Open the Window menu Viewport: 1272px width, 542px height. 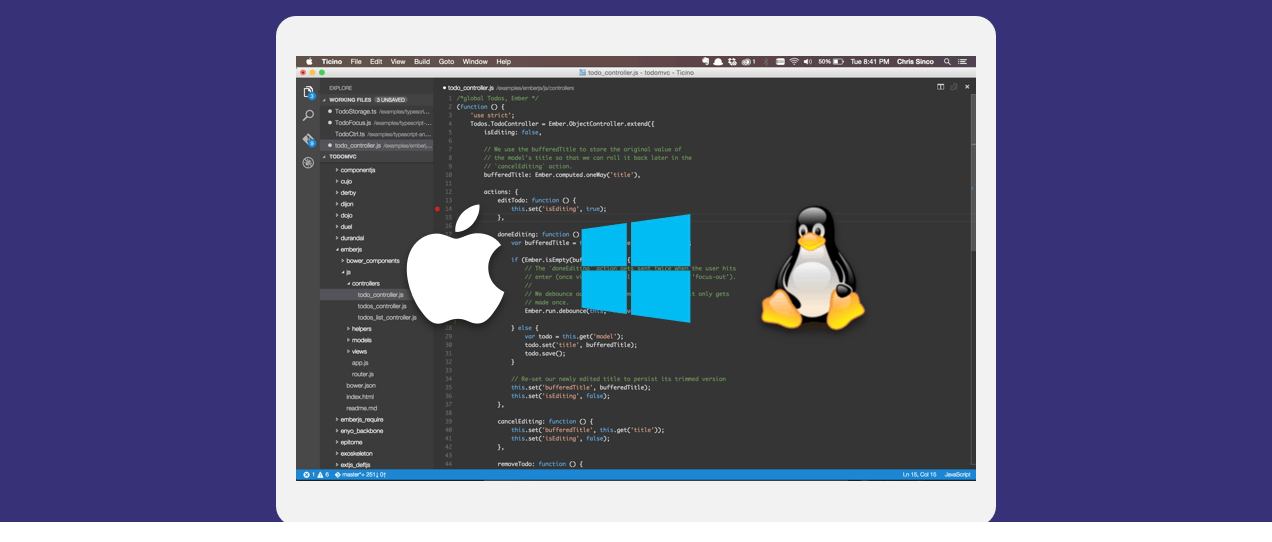pos(475,61)
